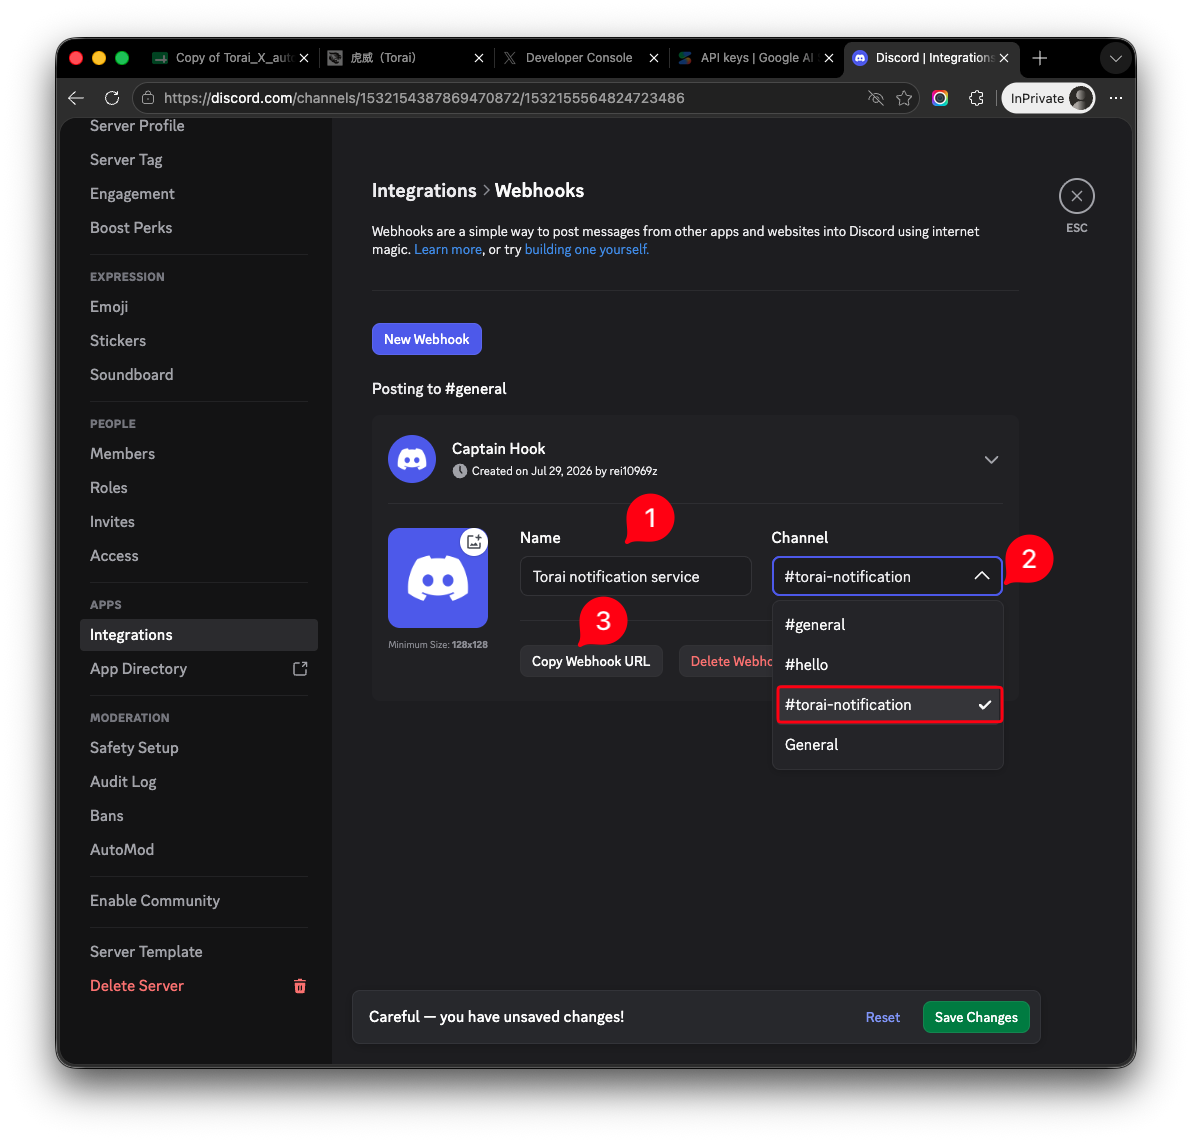Switch to the Copy of Torai_X_auto tab

tap(231, 58)
